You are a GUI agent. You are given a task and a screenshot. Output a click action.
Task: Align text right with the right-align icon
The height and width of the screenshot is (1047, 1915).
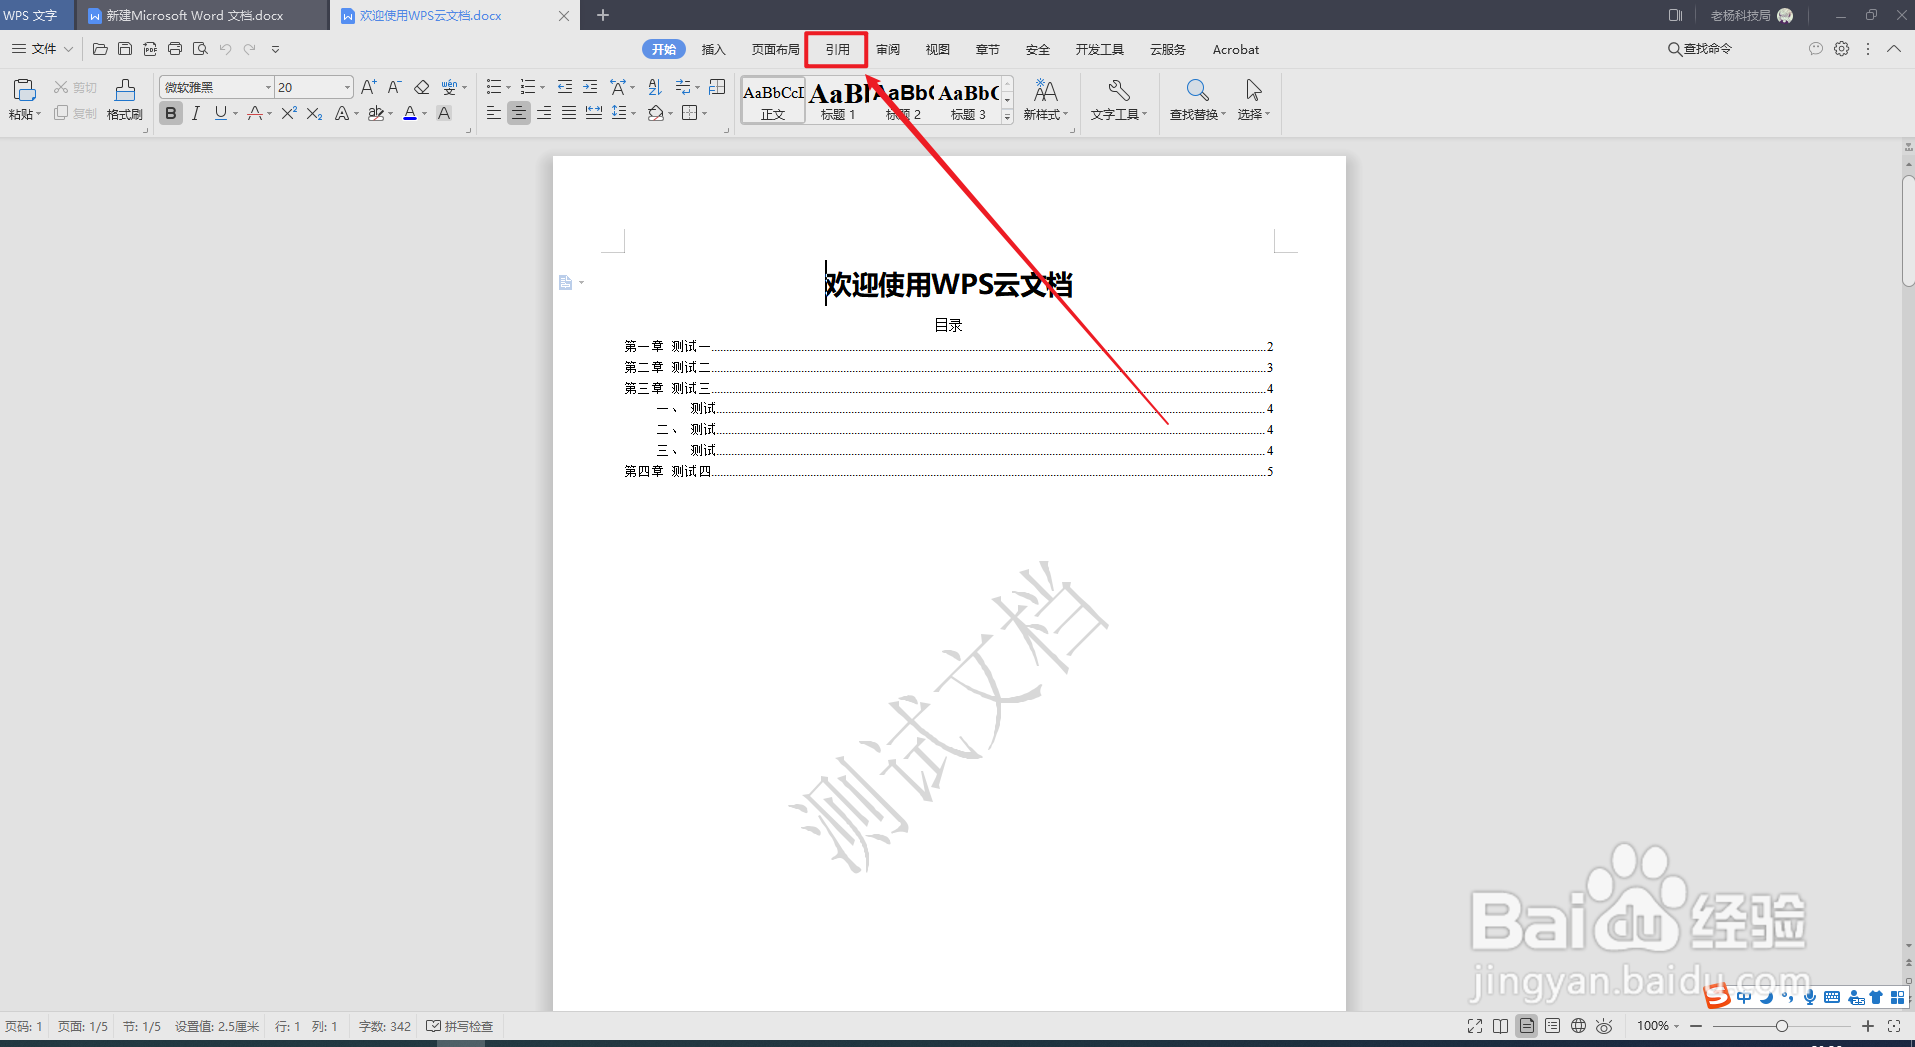544,113
